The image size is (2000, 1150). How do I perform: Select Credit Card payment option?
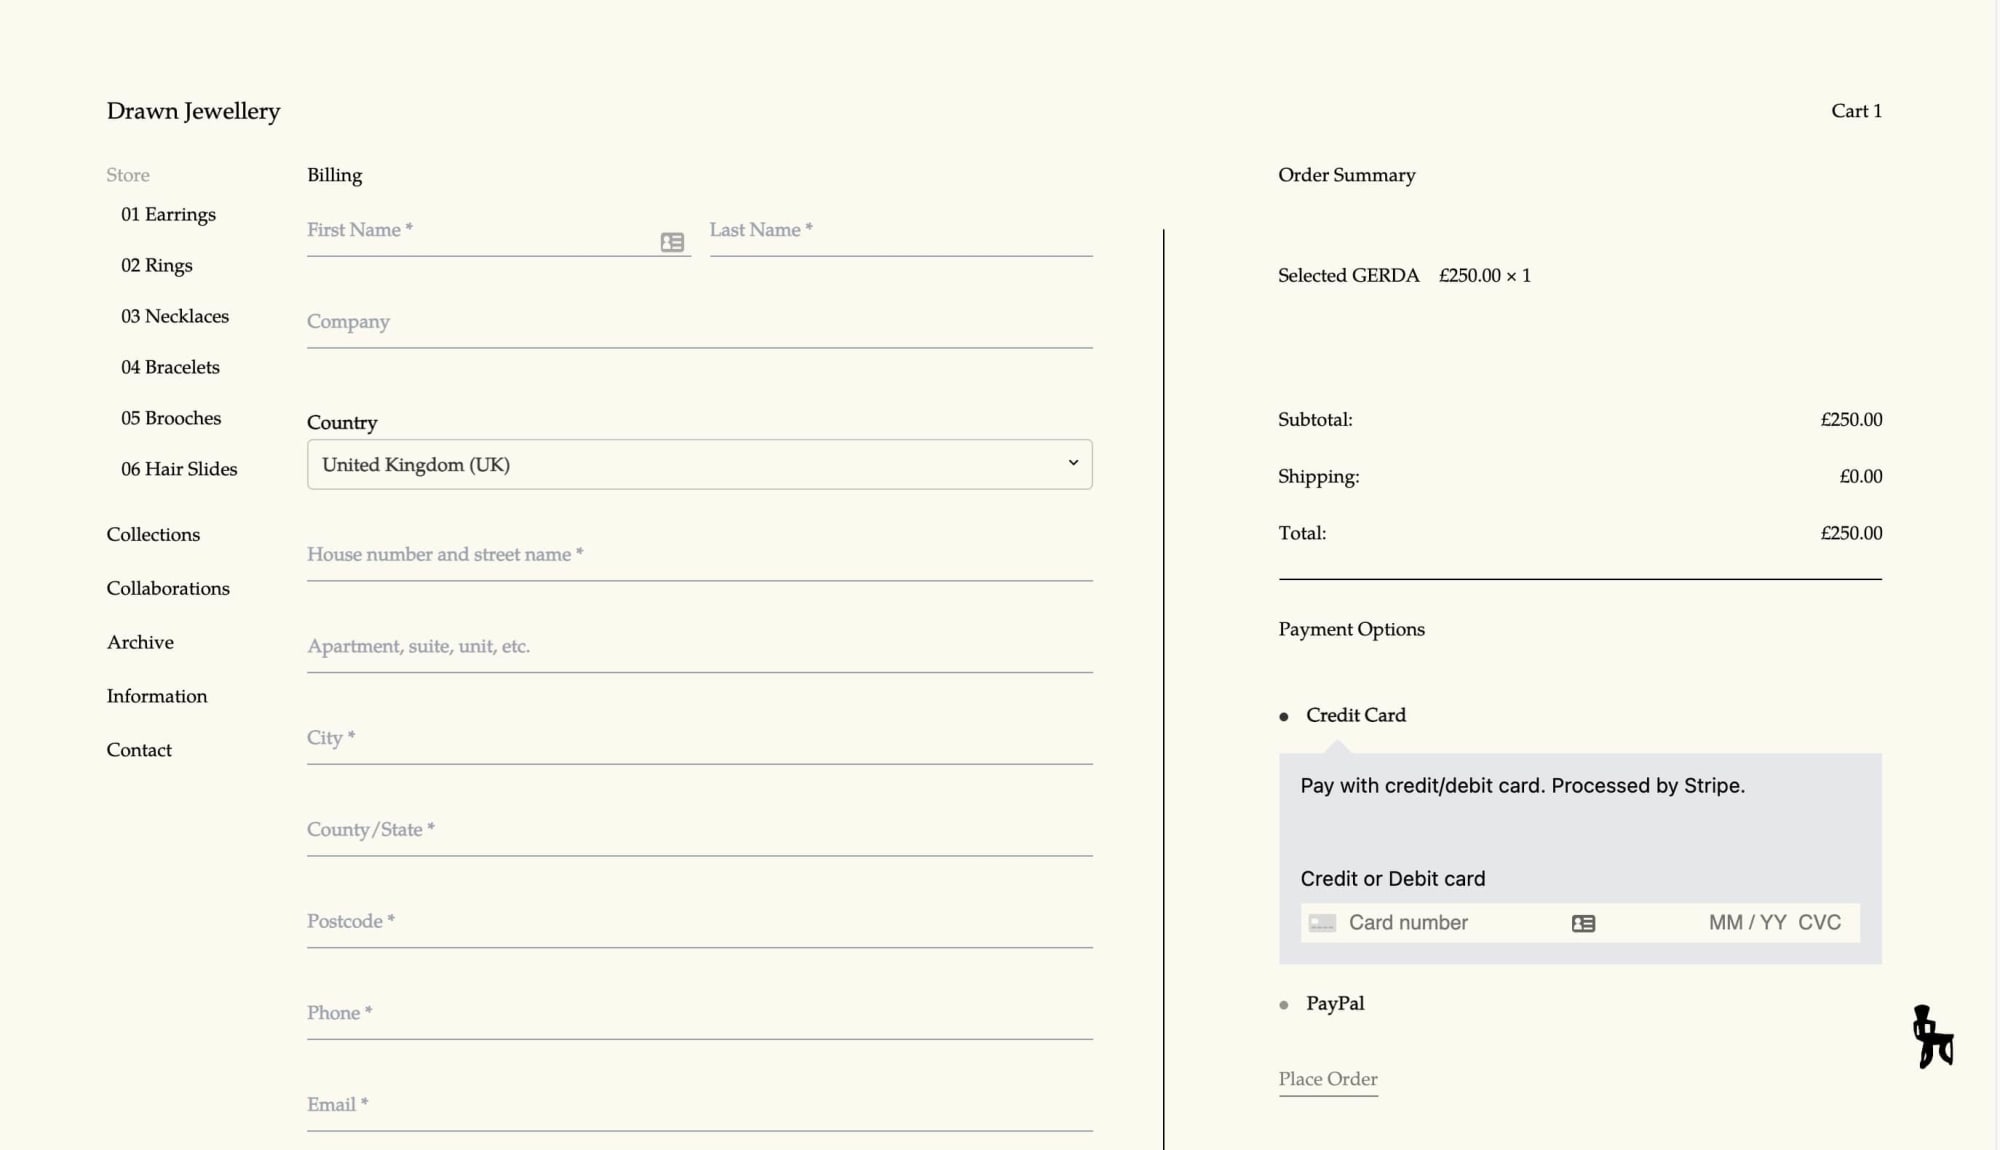coord(1355,715)
